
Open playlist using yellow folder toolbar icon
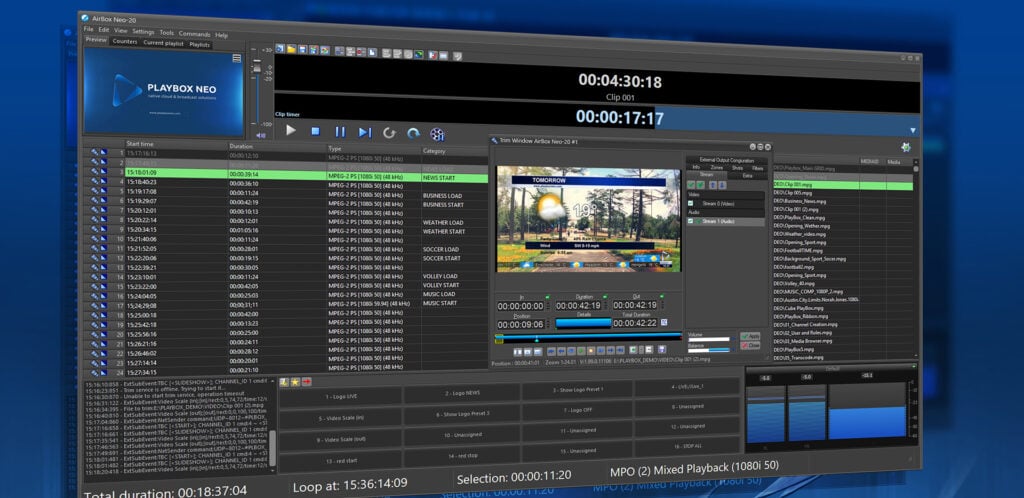click(x=291, y=49)
